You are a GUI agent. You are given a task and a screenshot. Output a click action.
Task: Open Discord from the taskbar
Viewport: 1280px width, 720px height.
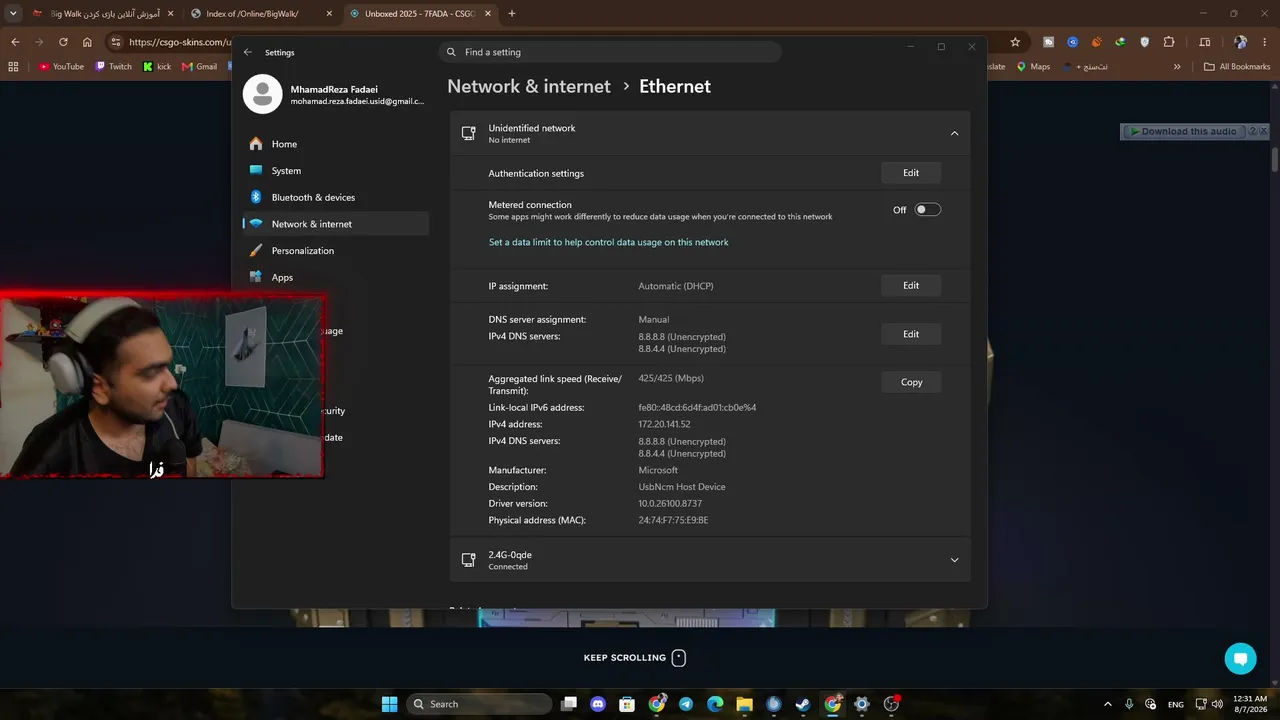(x=598, y=704)
